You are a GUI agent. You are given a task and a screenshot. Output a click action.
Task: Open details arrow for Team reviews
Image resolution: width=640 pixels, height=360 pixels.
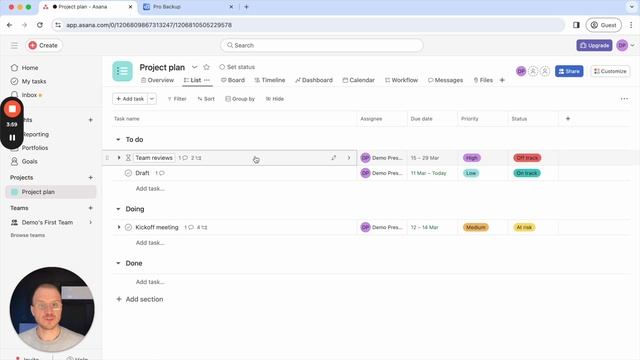(349, 158)
